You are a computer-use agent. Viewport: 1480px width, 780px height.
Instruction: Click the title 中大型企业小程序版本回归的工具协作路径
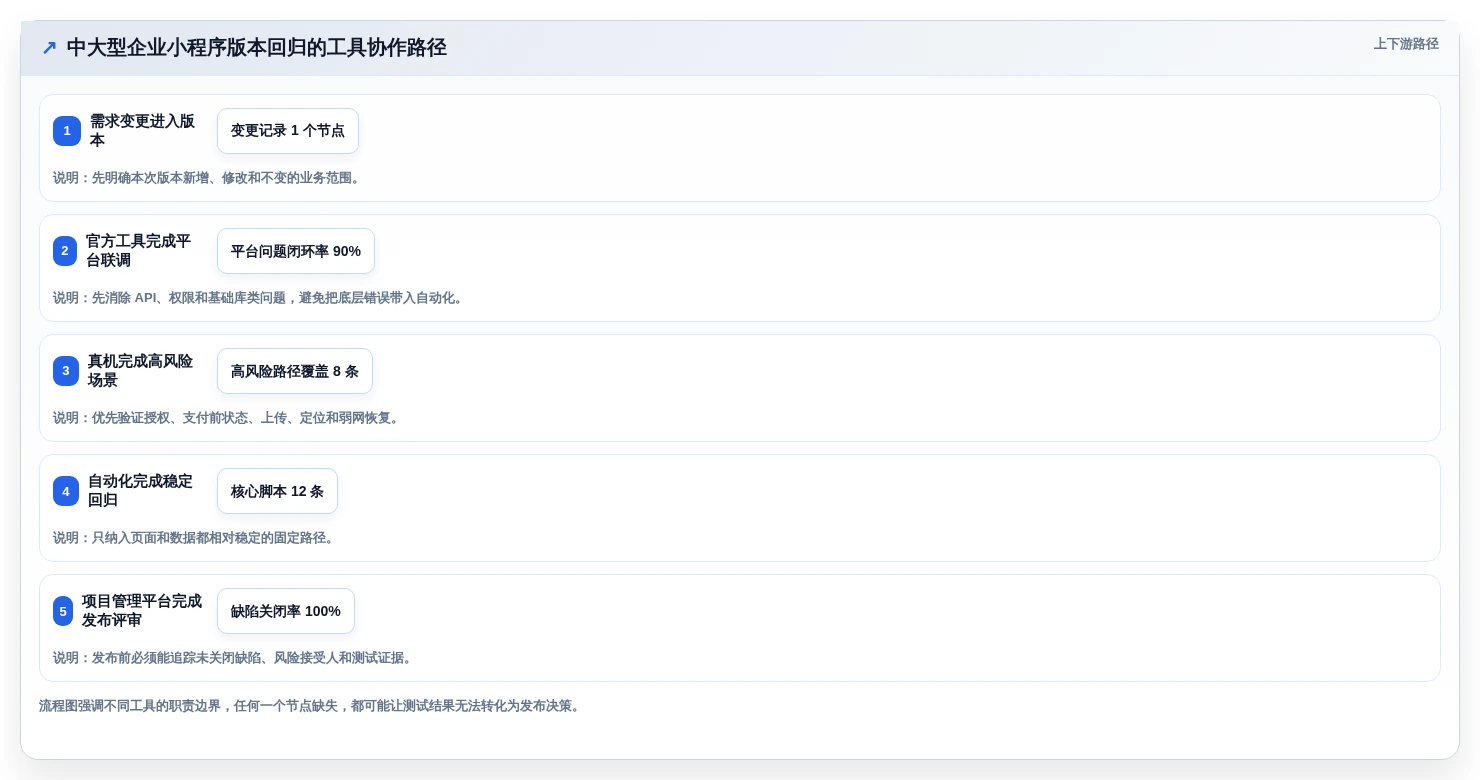pyautogui.click(x=256, y=47)
